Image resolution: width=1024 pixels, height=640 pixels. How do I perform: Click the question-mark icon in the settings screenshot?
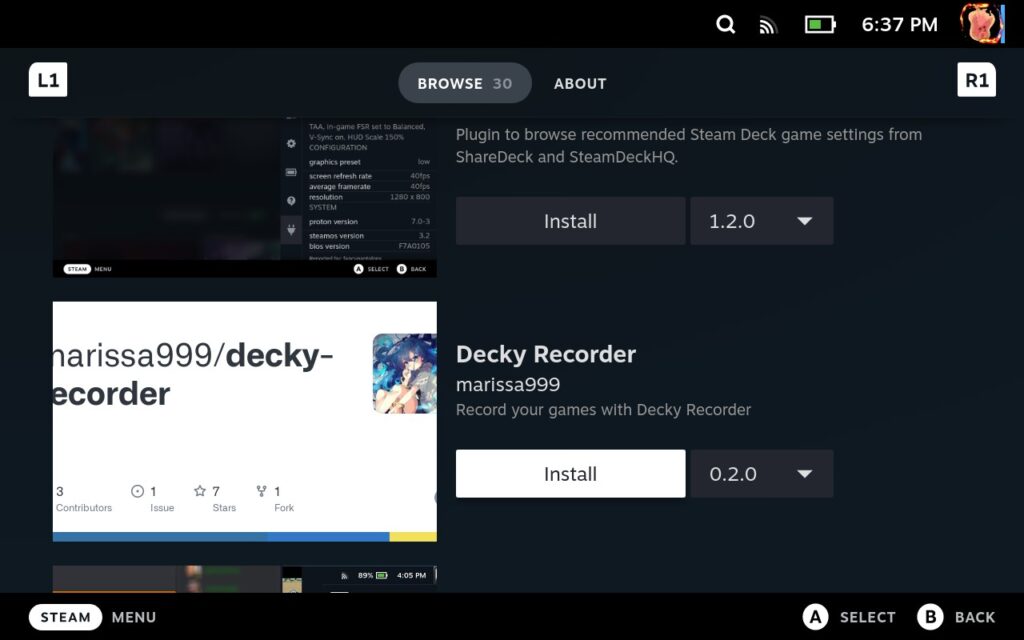pyautogui.click(x=291, y=200)
